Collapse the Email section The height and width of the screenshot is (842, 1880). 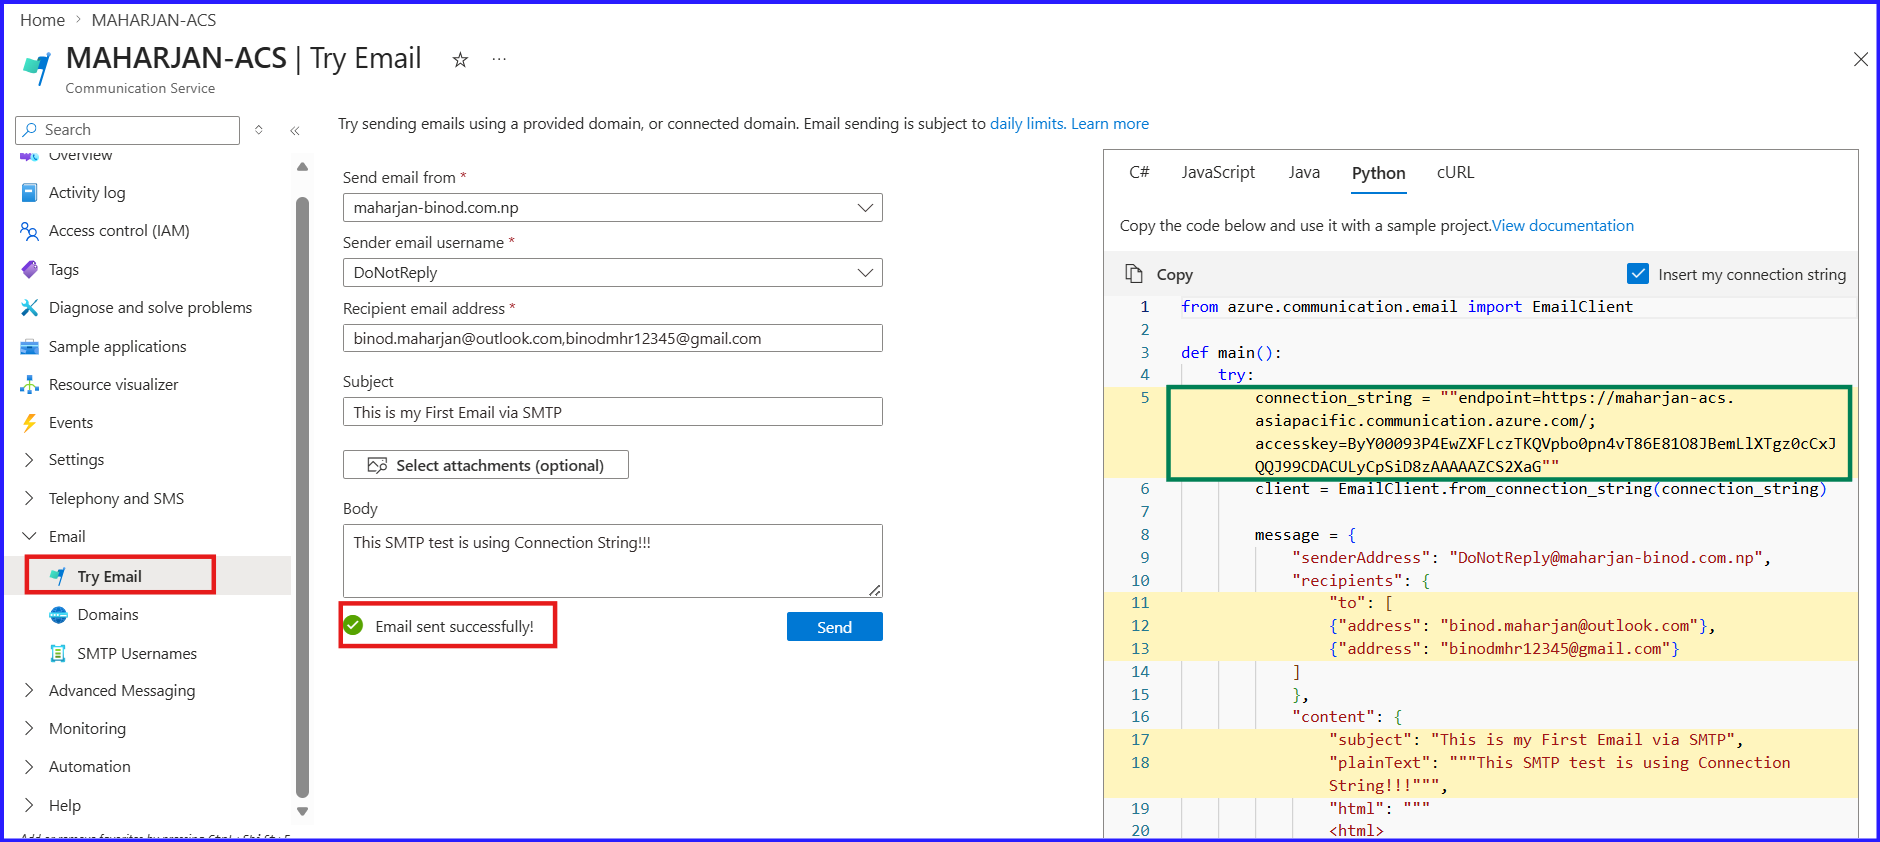click(x=29, y=537)
